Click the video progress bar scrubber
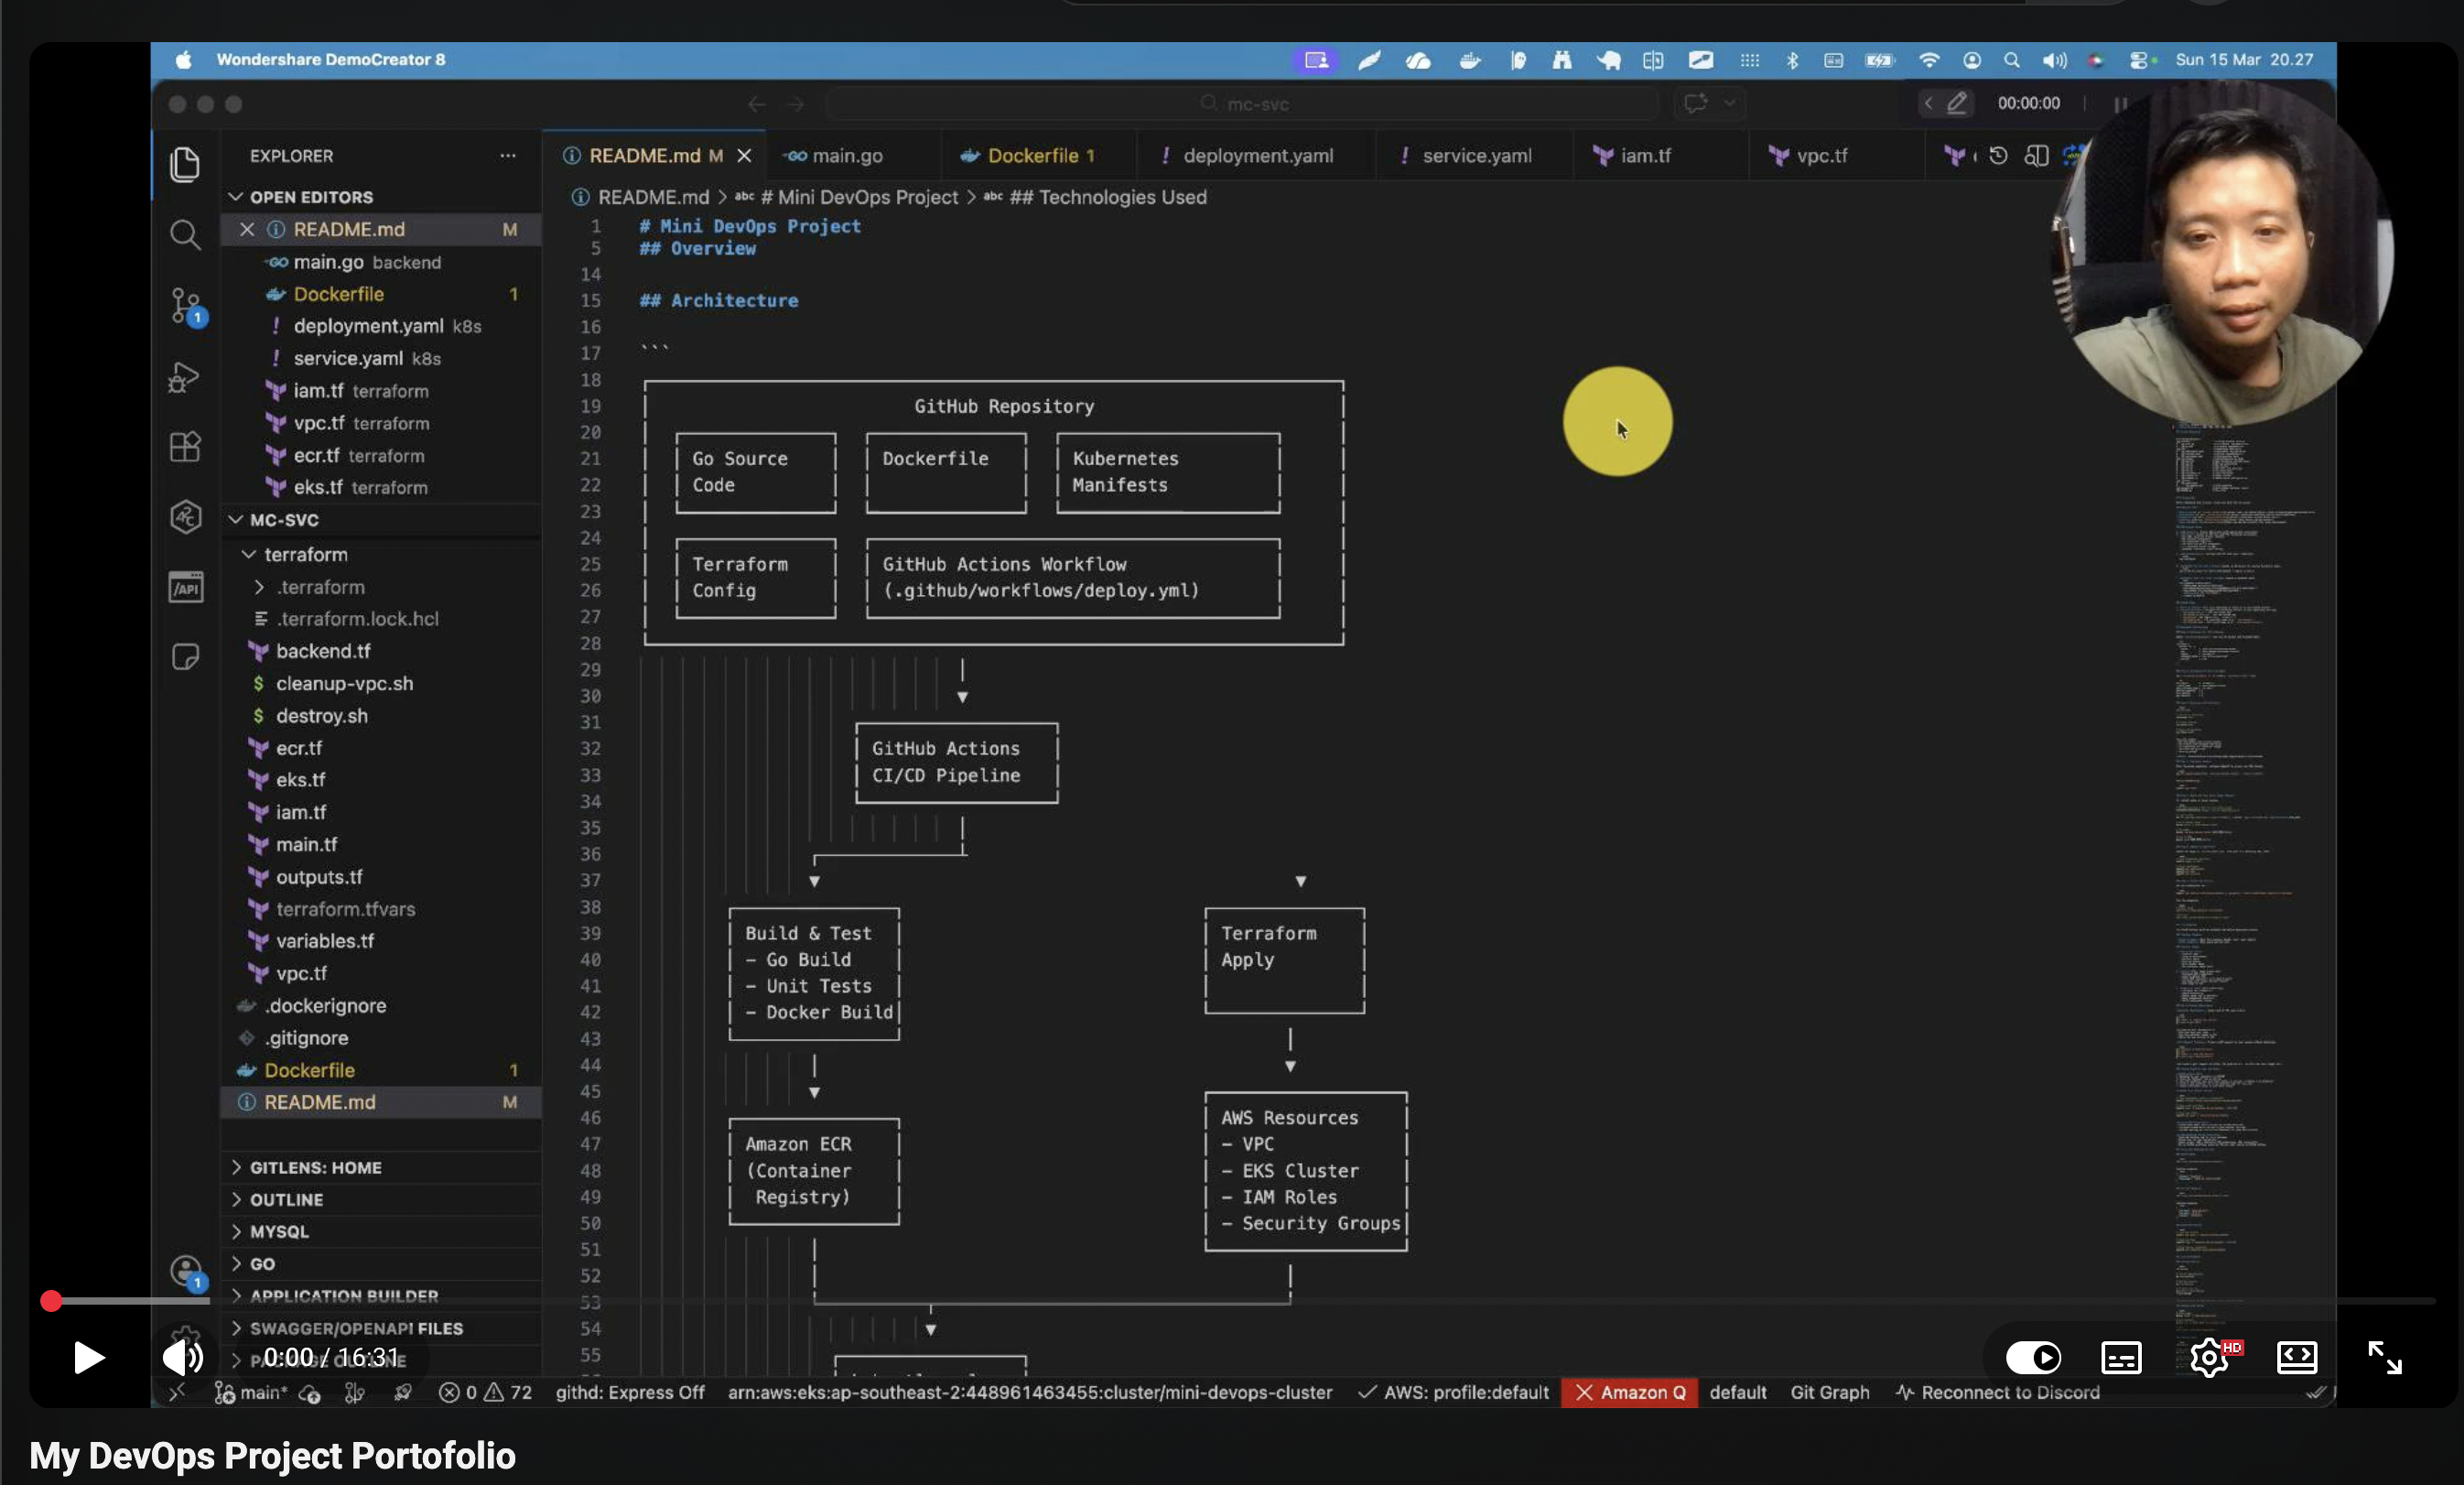2464x1485 pixels. pos(51,1300)
